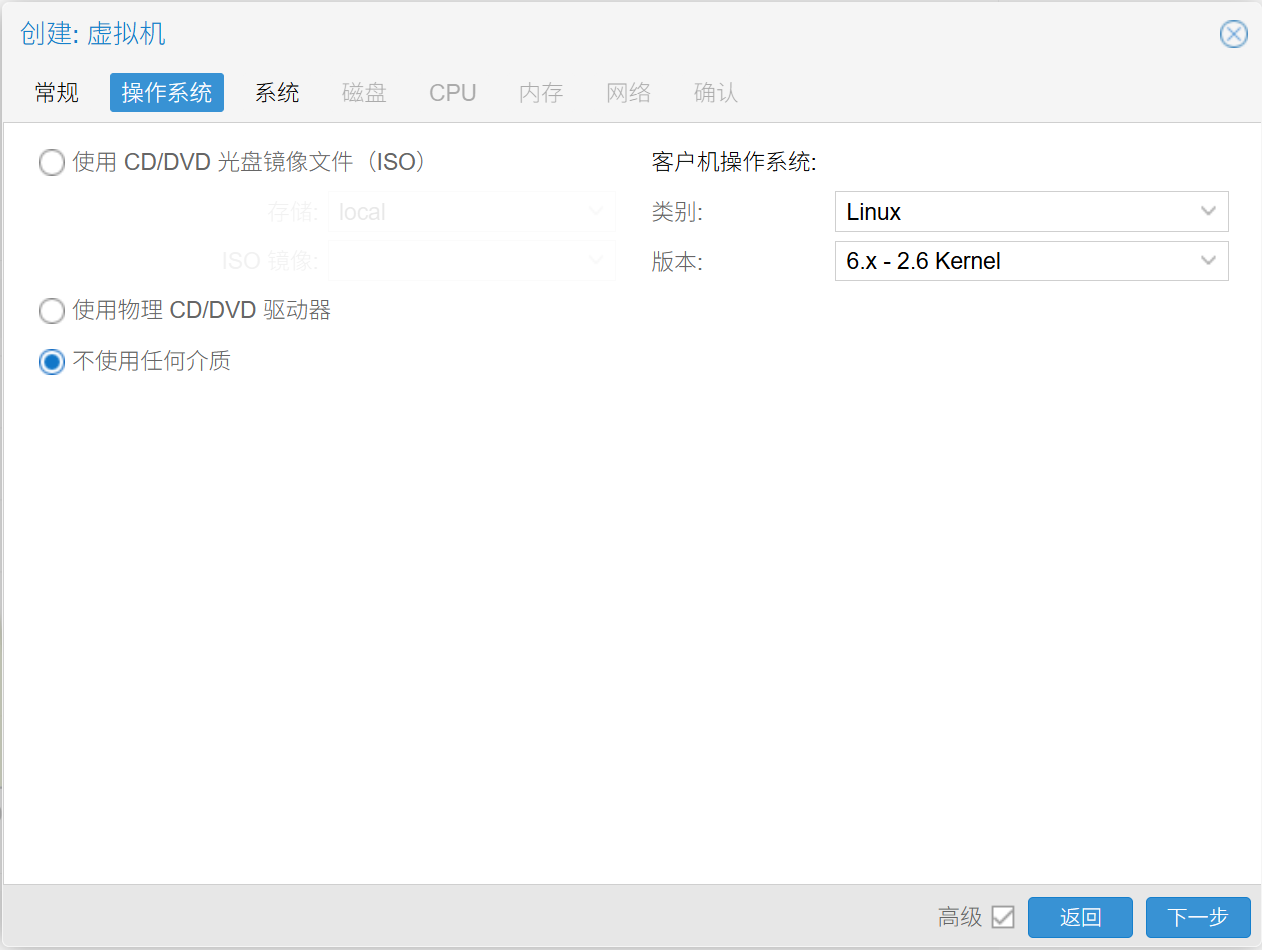The height and width of the screenshot is (950, 1262).
Task: Select 使用物理 CD/DVD 驱动器 radio option
Action: [52, 311]
